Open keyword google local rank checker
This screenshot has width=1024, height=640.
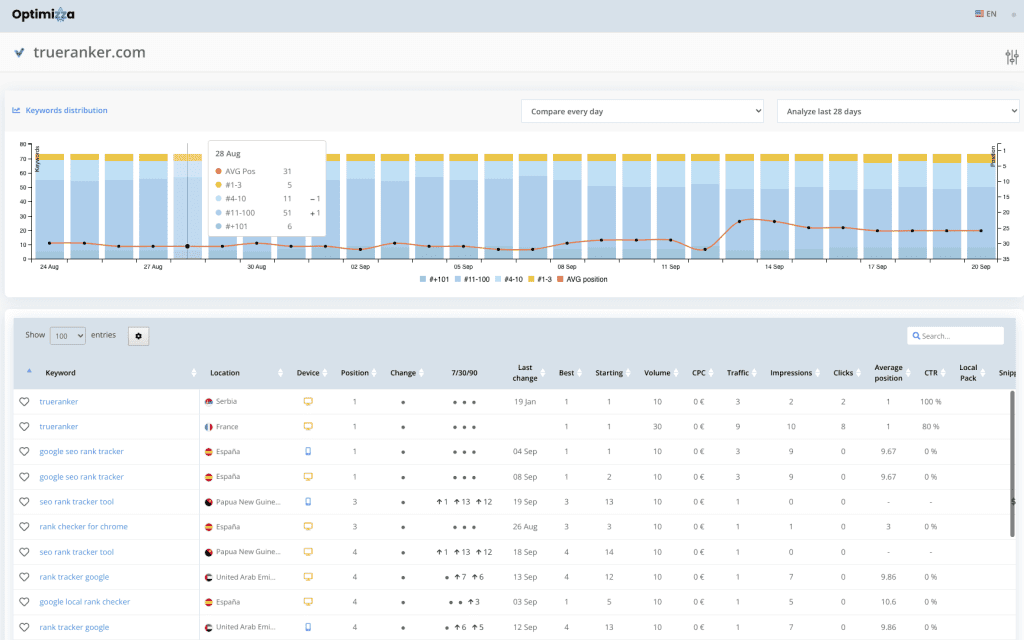pyautogui.click(x=85, y=602)
